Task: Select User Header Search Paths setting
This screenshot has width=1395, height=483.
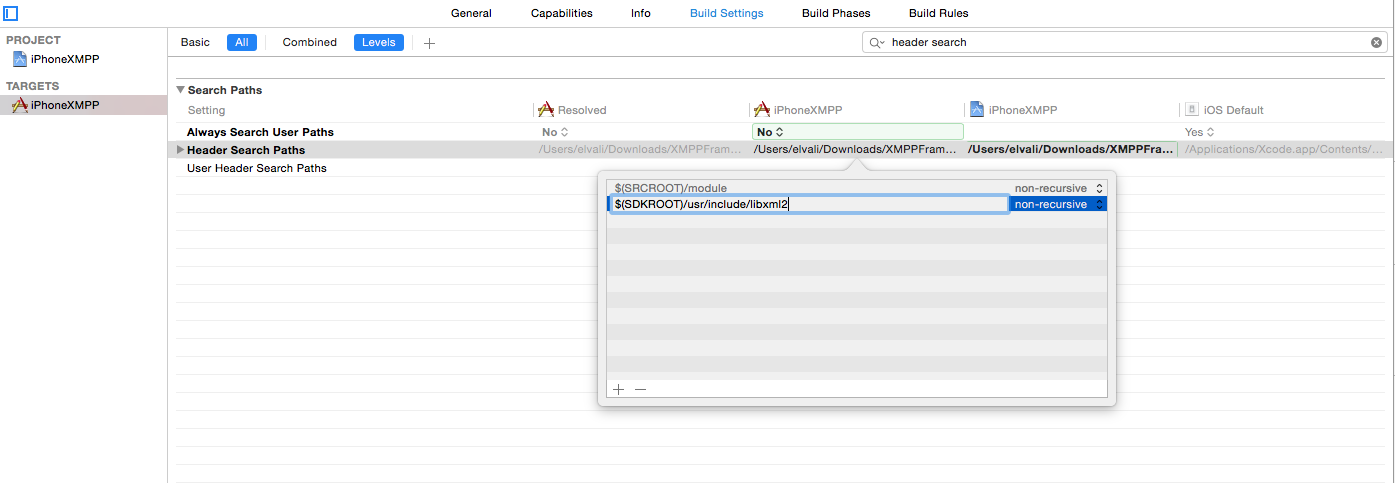Action: [257, 168]
